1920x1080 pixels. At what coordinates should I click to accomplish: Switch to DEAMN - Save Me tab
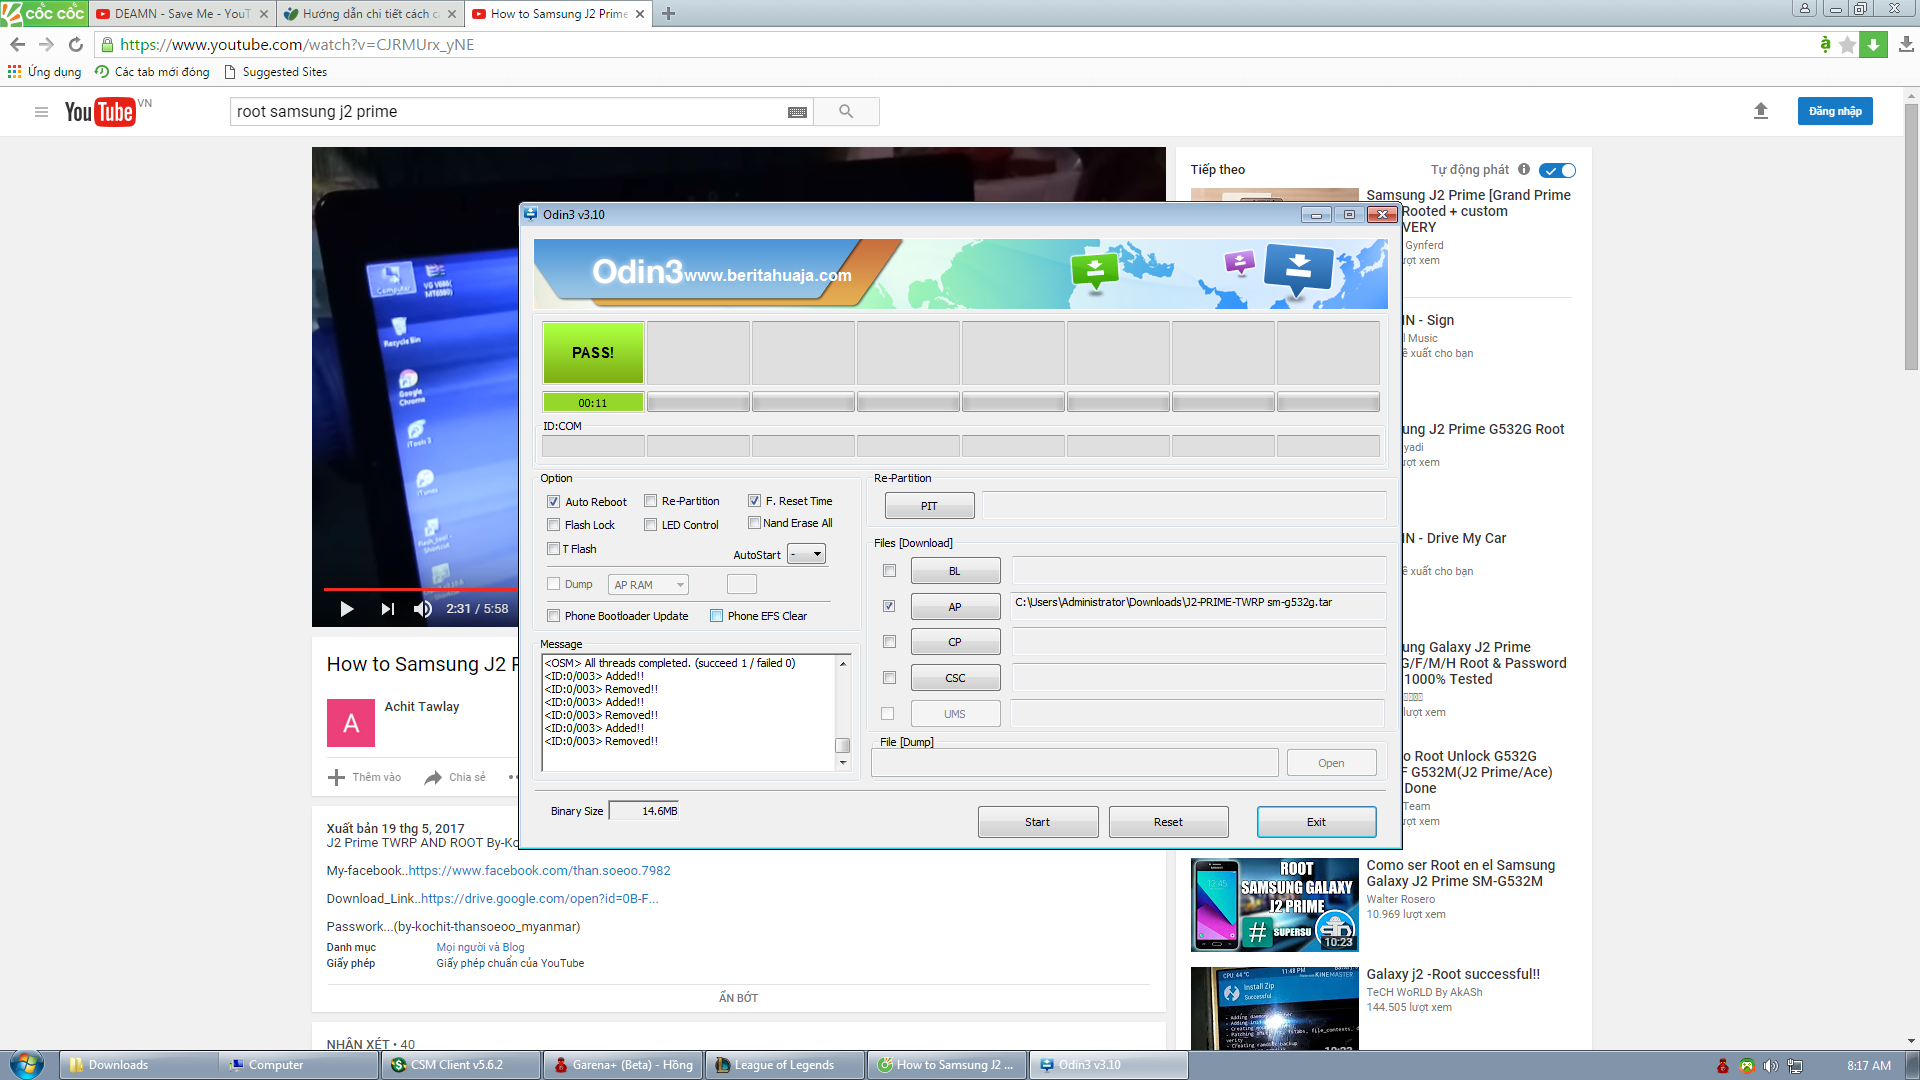(x=182, y=14)
